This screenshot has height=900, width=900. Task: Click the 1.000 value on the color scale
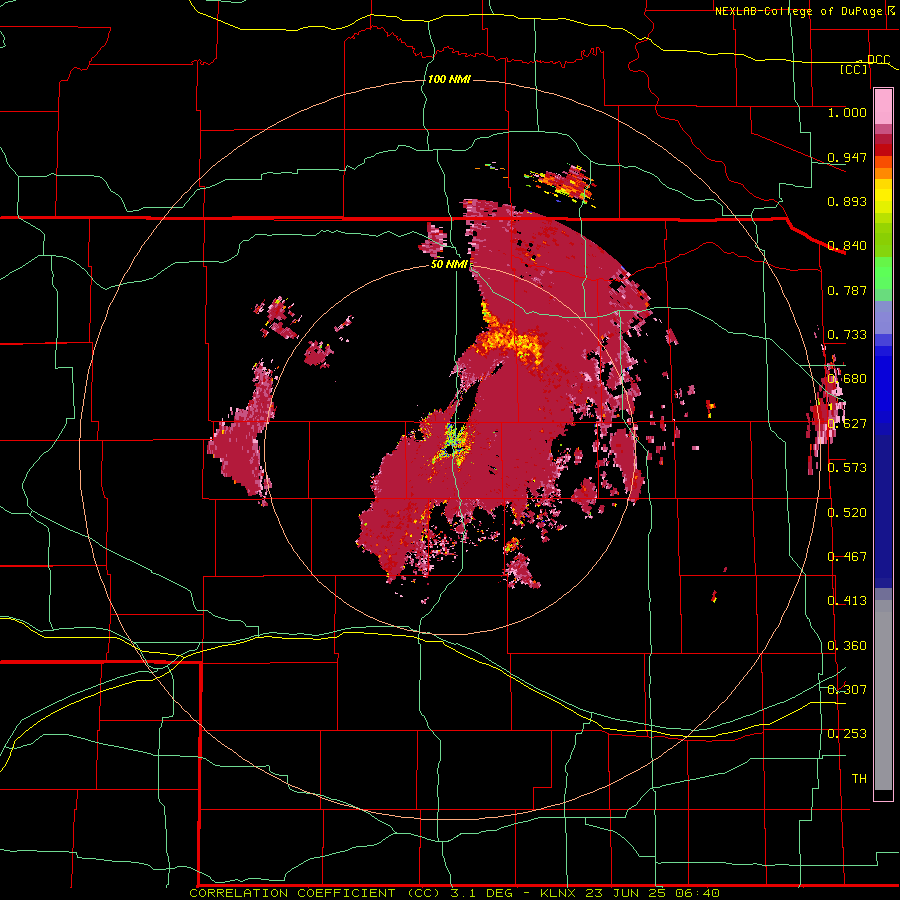[x=847, y=112]
